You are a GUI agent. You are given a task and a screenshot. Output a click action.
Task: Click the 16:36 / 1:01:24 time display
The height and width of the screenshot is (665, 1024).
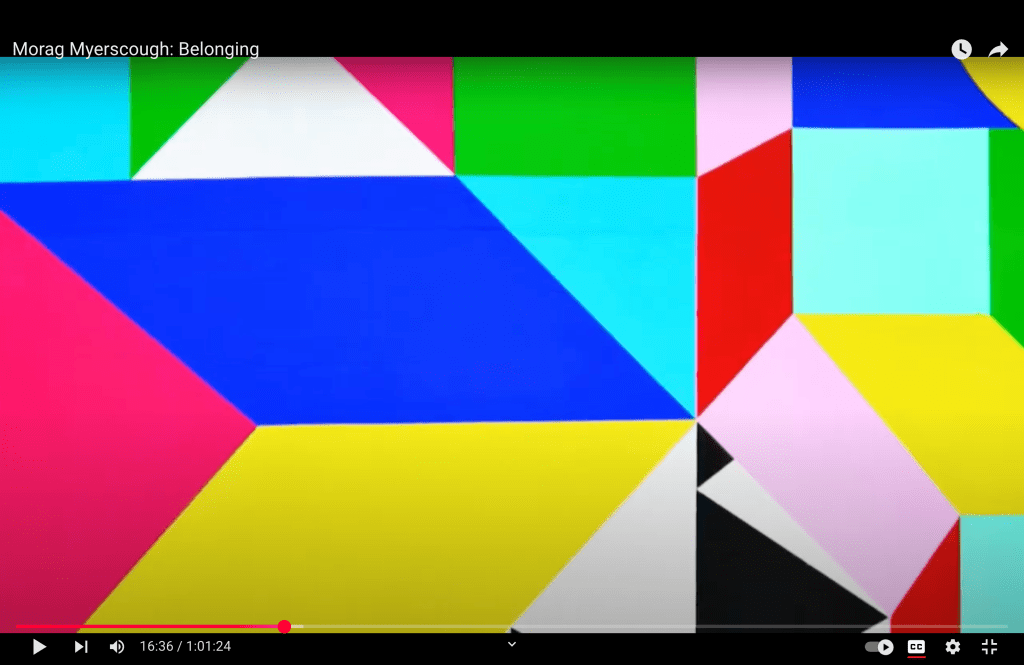pyautogui.click(x=185, y=647)
